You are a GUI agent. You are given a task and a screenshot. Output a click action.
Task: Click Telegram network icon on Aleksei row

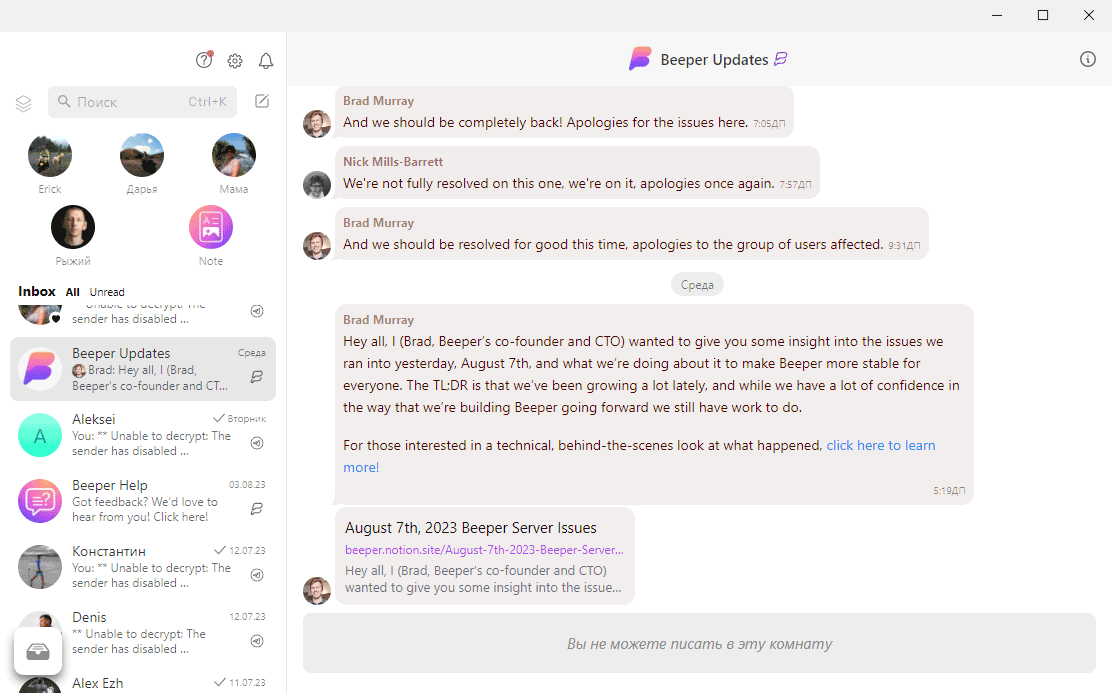[x=257, y=443]
